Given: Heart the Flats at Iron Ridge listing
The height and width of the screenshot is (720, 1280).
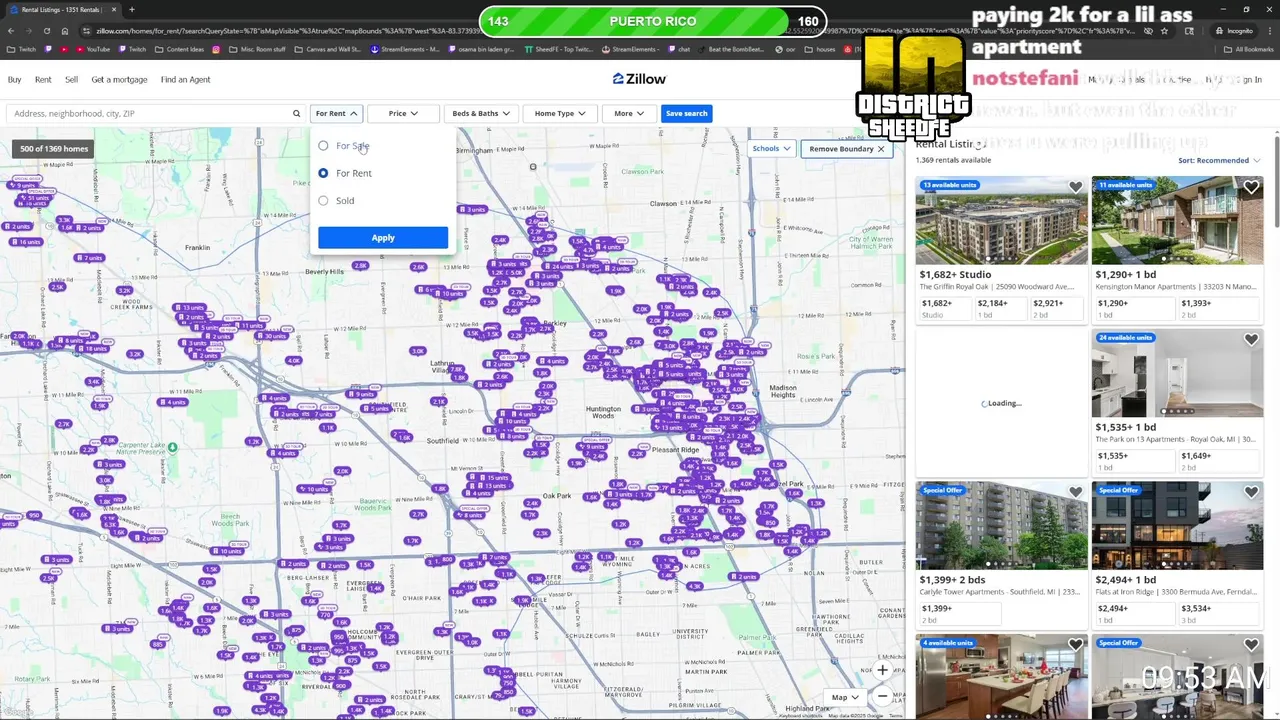Looking at the screenshot, I should pos(1251,492).
